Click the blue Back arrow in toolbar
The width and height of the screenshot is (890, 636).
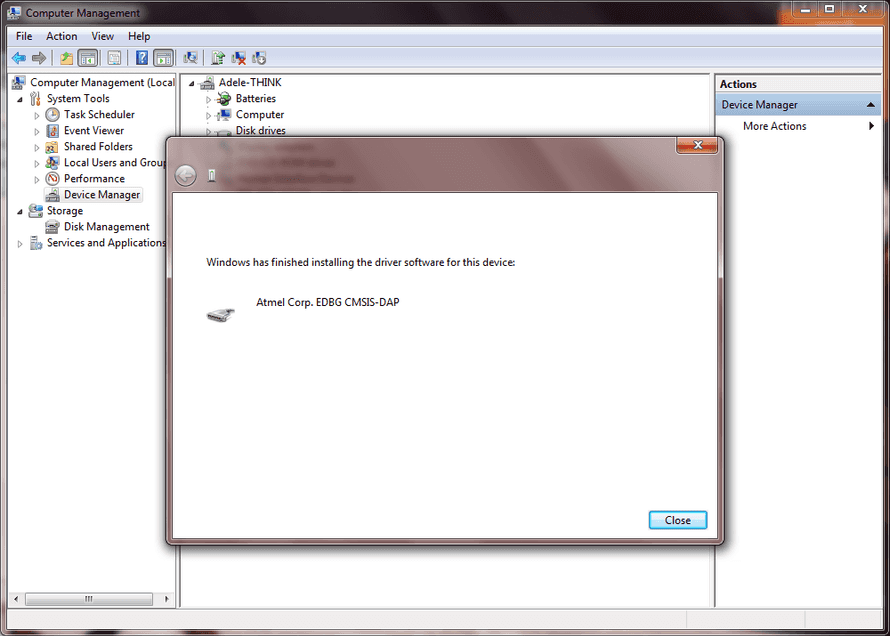[x=18, y=58]
